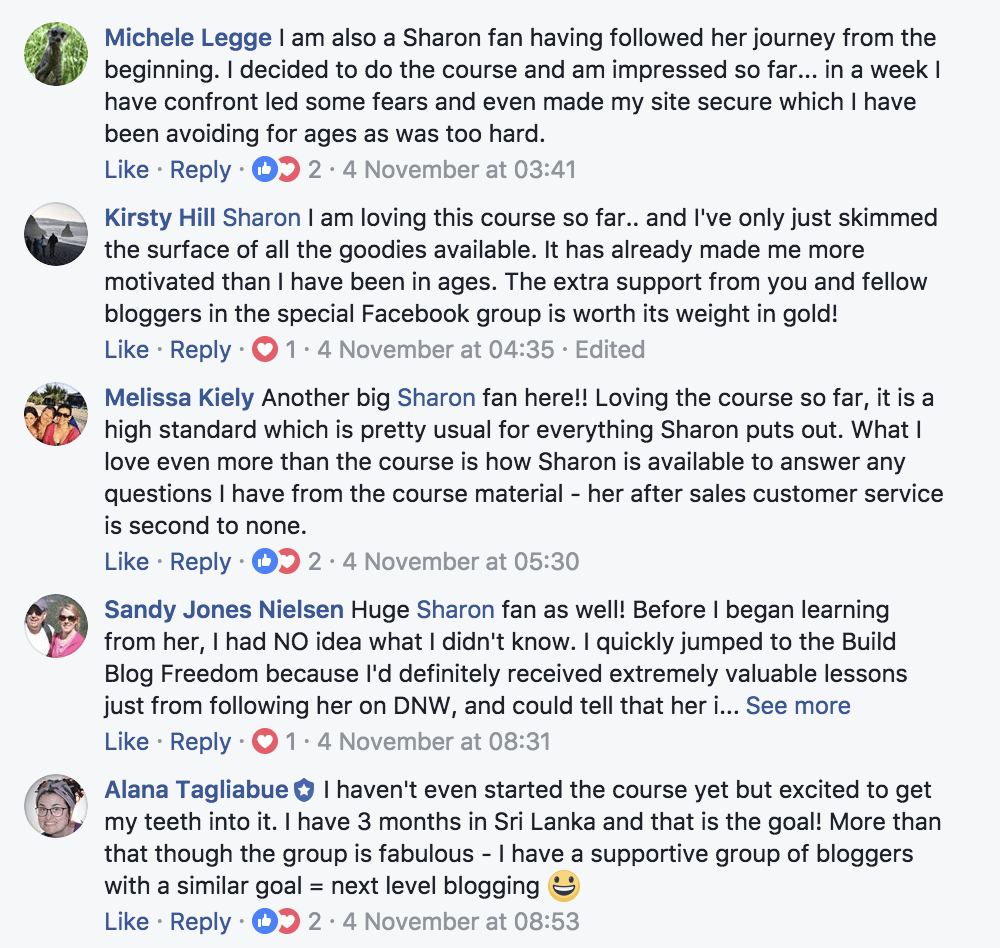Open Melissa Kiely's profile name link
1000x948 pixels.
[x=179, y=398]
